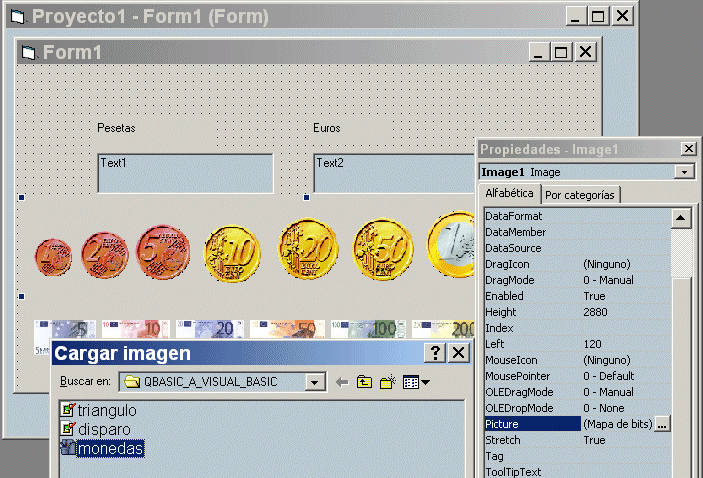
Task: Click the 2 cent coin image
Action: click(104, 255)
